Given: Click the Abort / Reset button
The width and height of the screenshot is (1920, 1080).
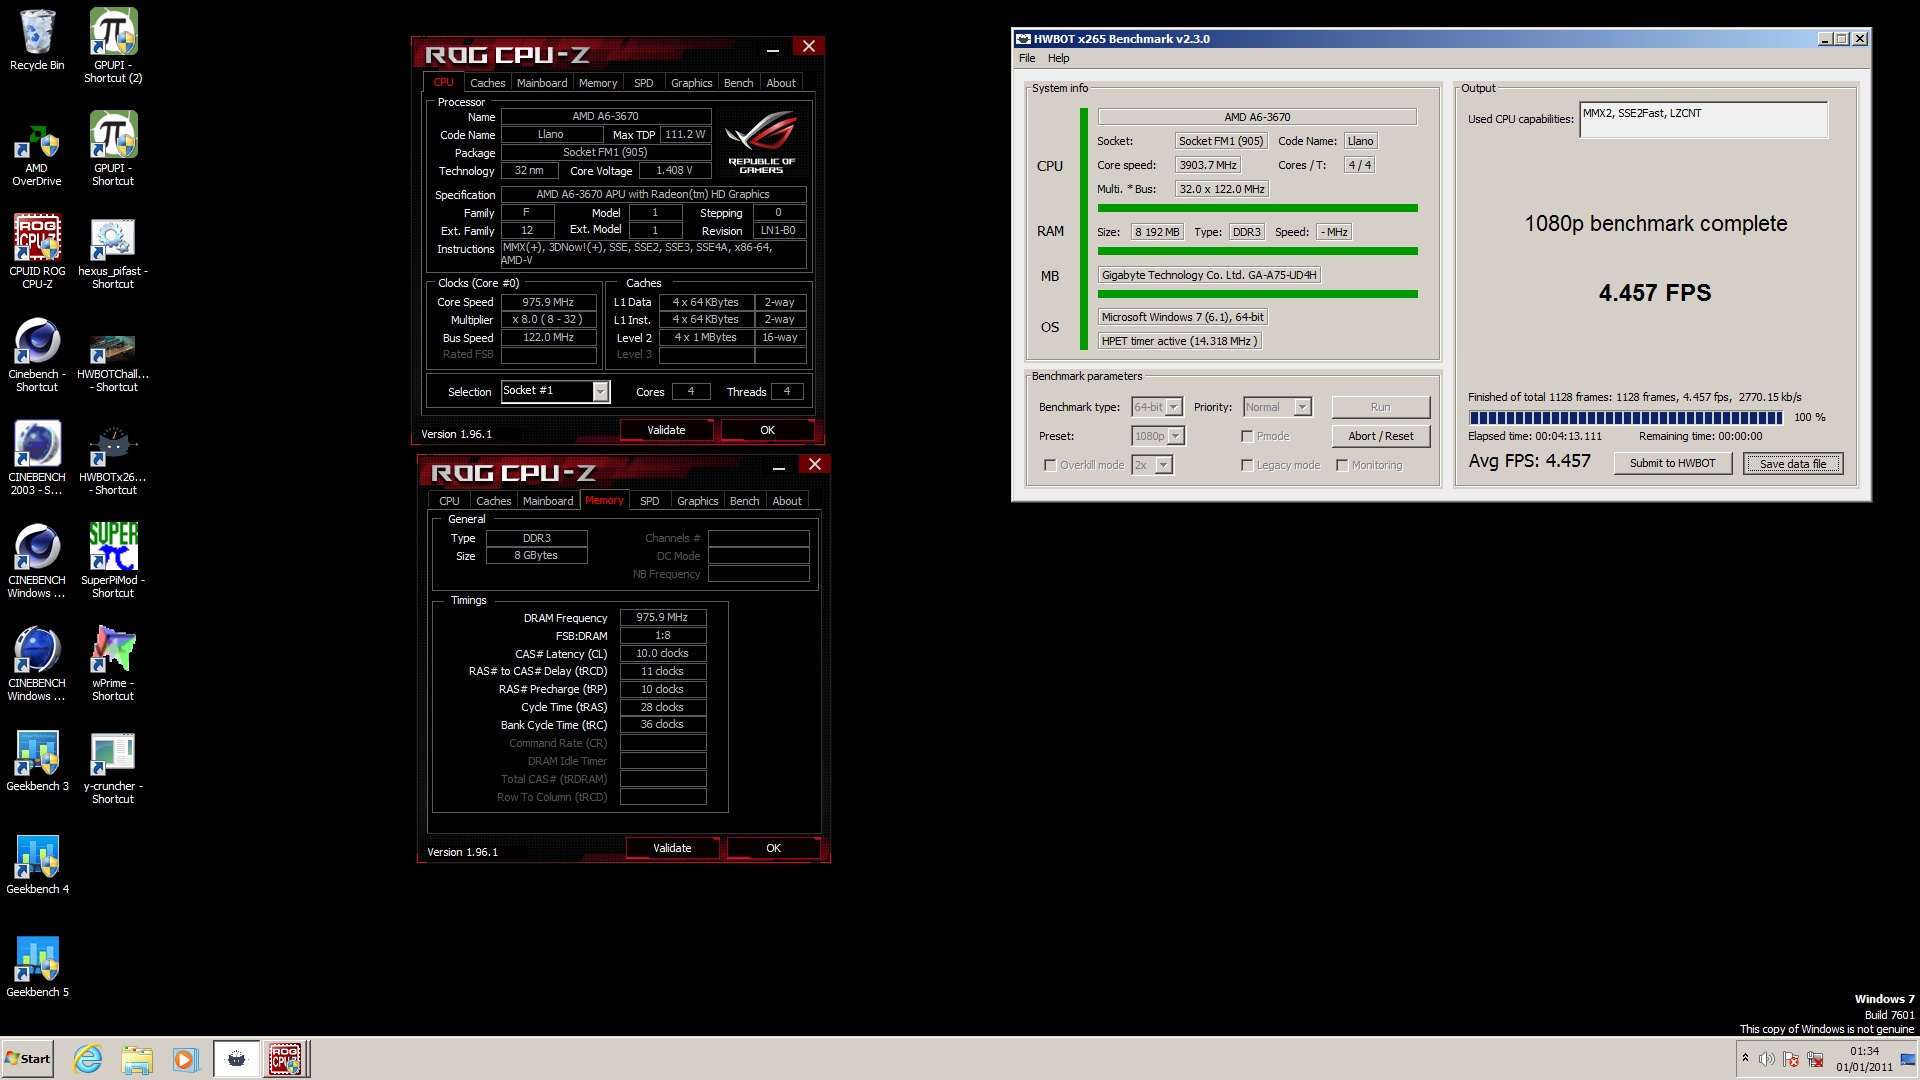Looking at the screenshot, I should pos(1380,436).
